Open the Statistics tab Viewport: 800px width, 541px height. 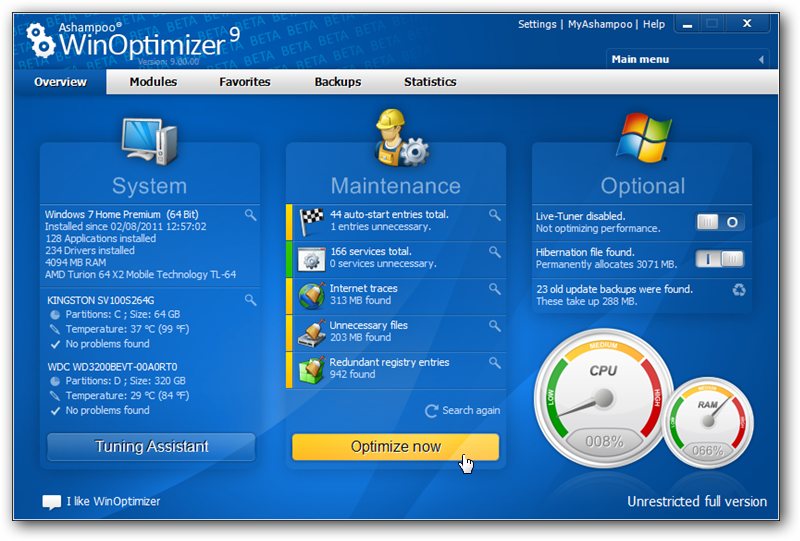pos(430,82)
